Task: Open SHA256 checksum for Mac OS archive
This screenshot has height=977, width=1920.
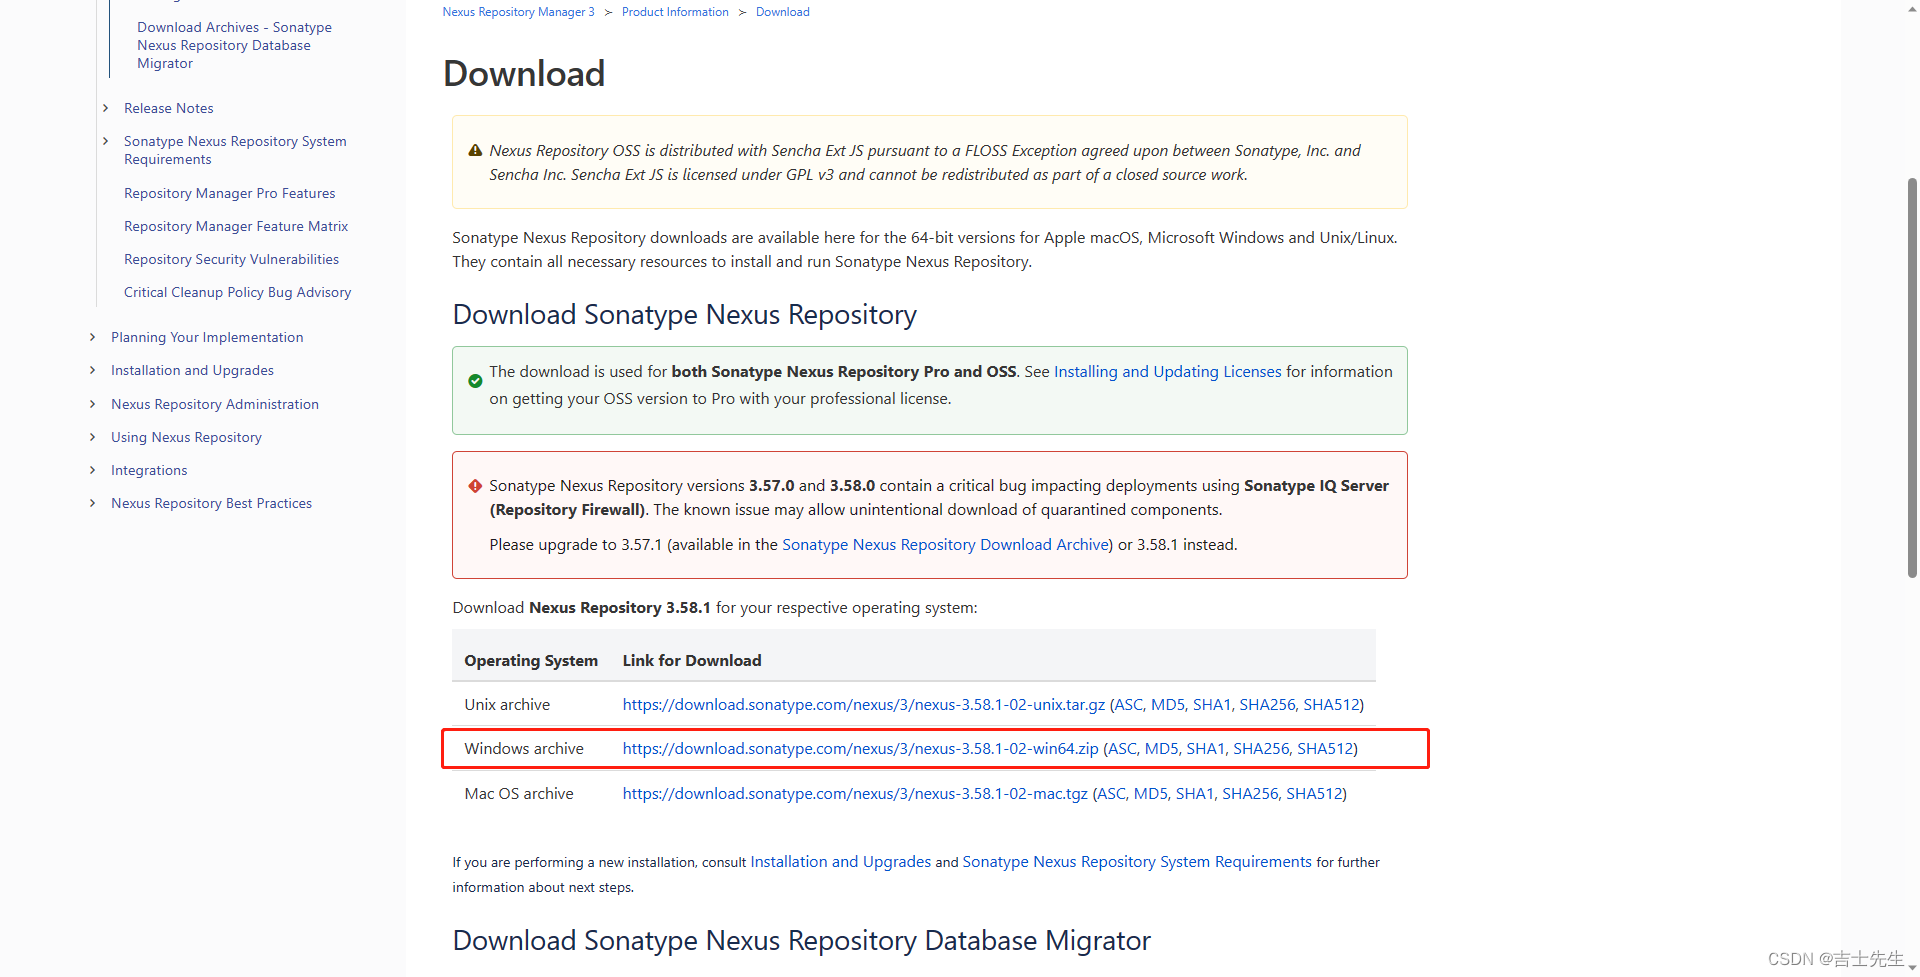Action: [x=1250, y=793]
